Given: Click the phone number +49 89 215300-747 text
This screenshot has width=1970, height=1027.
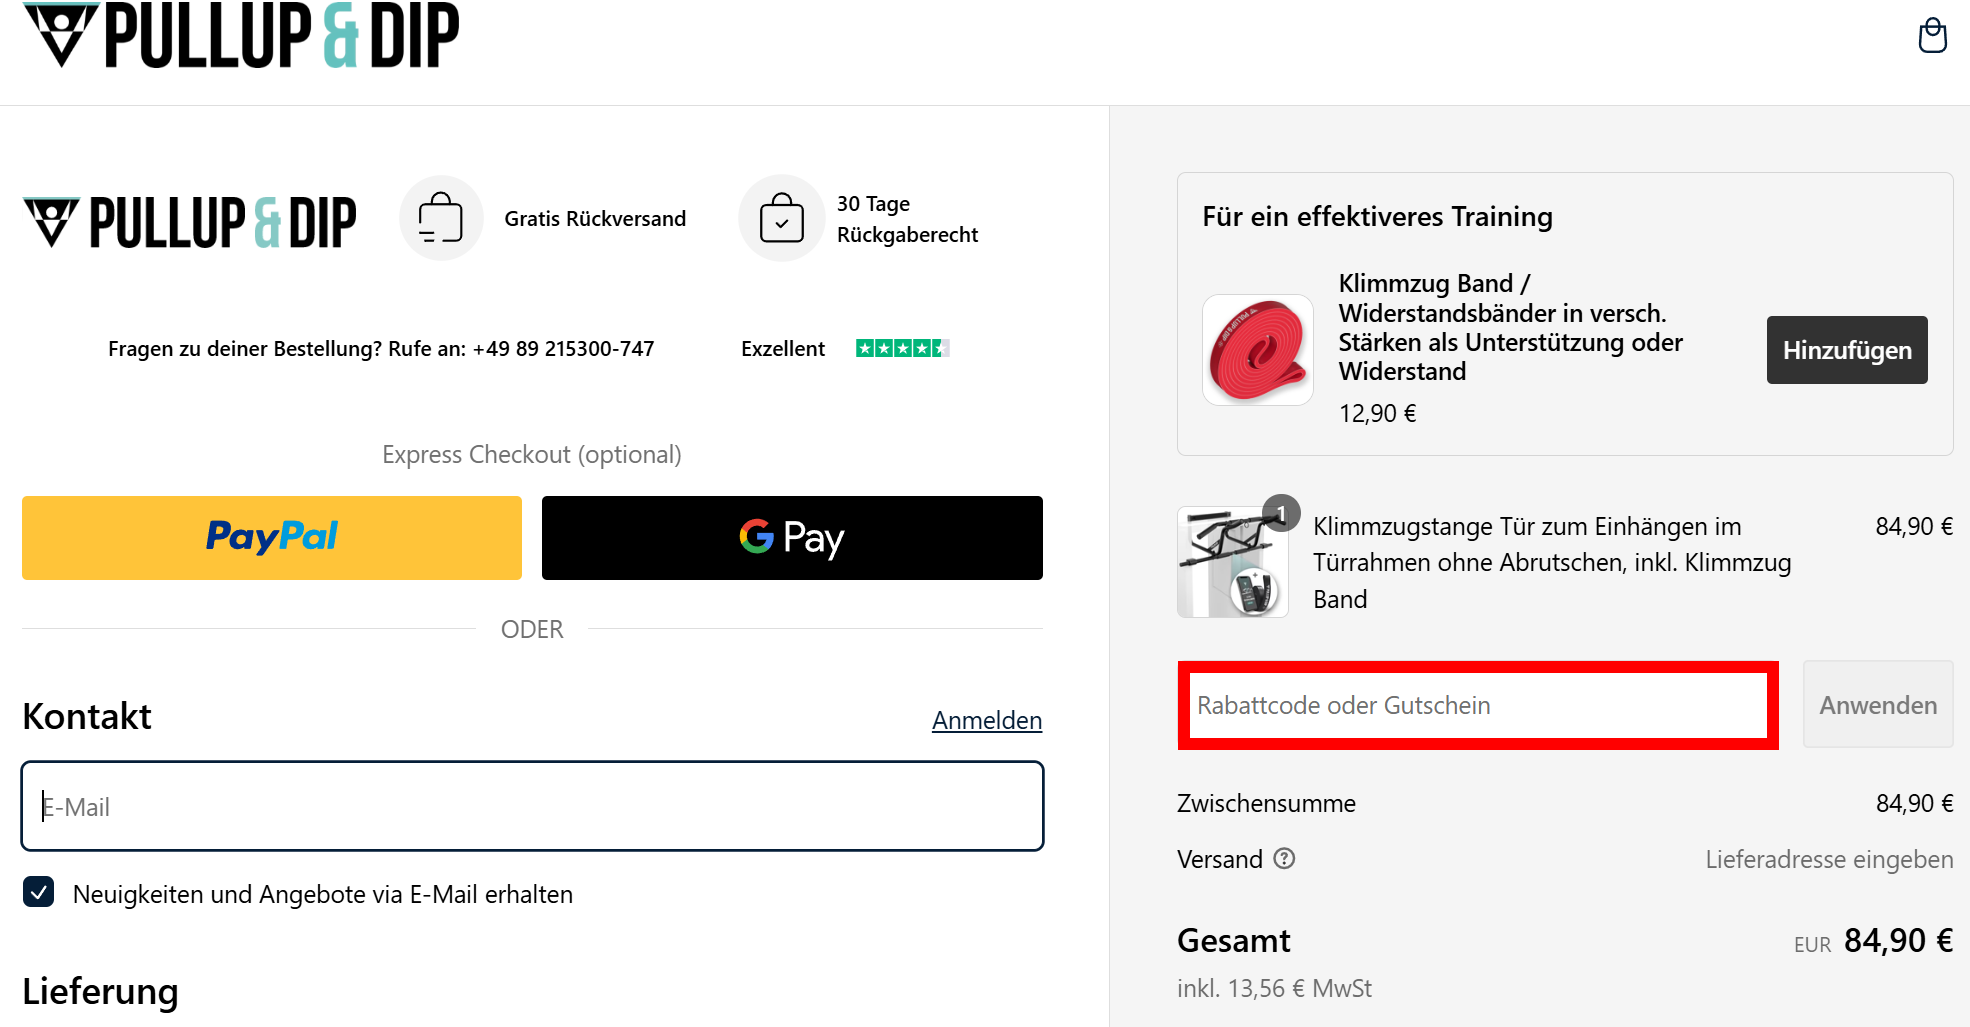Looking at the screenshot, I should (x=563, y=349).
